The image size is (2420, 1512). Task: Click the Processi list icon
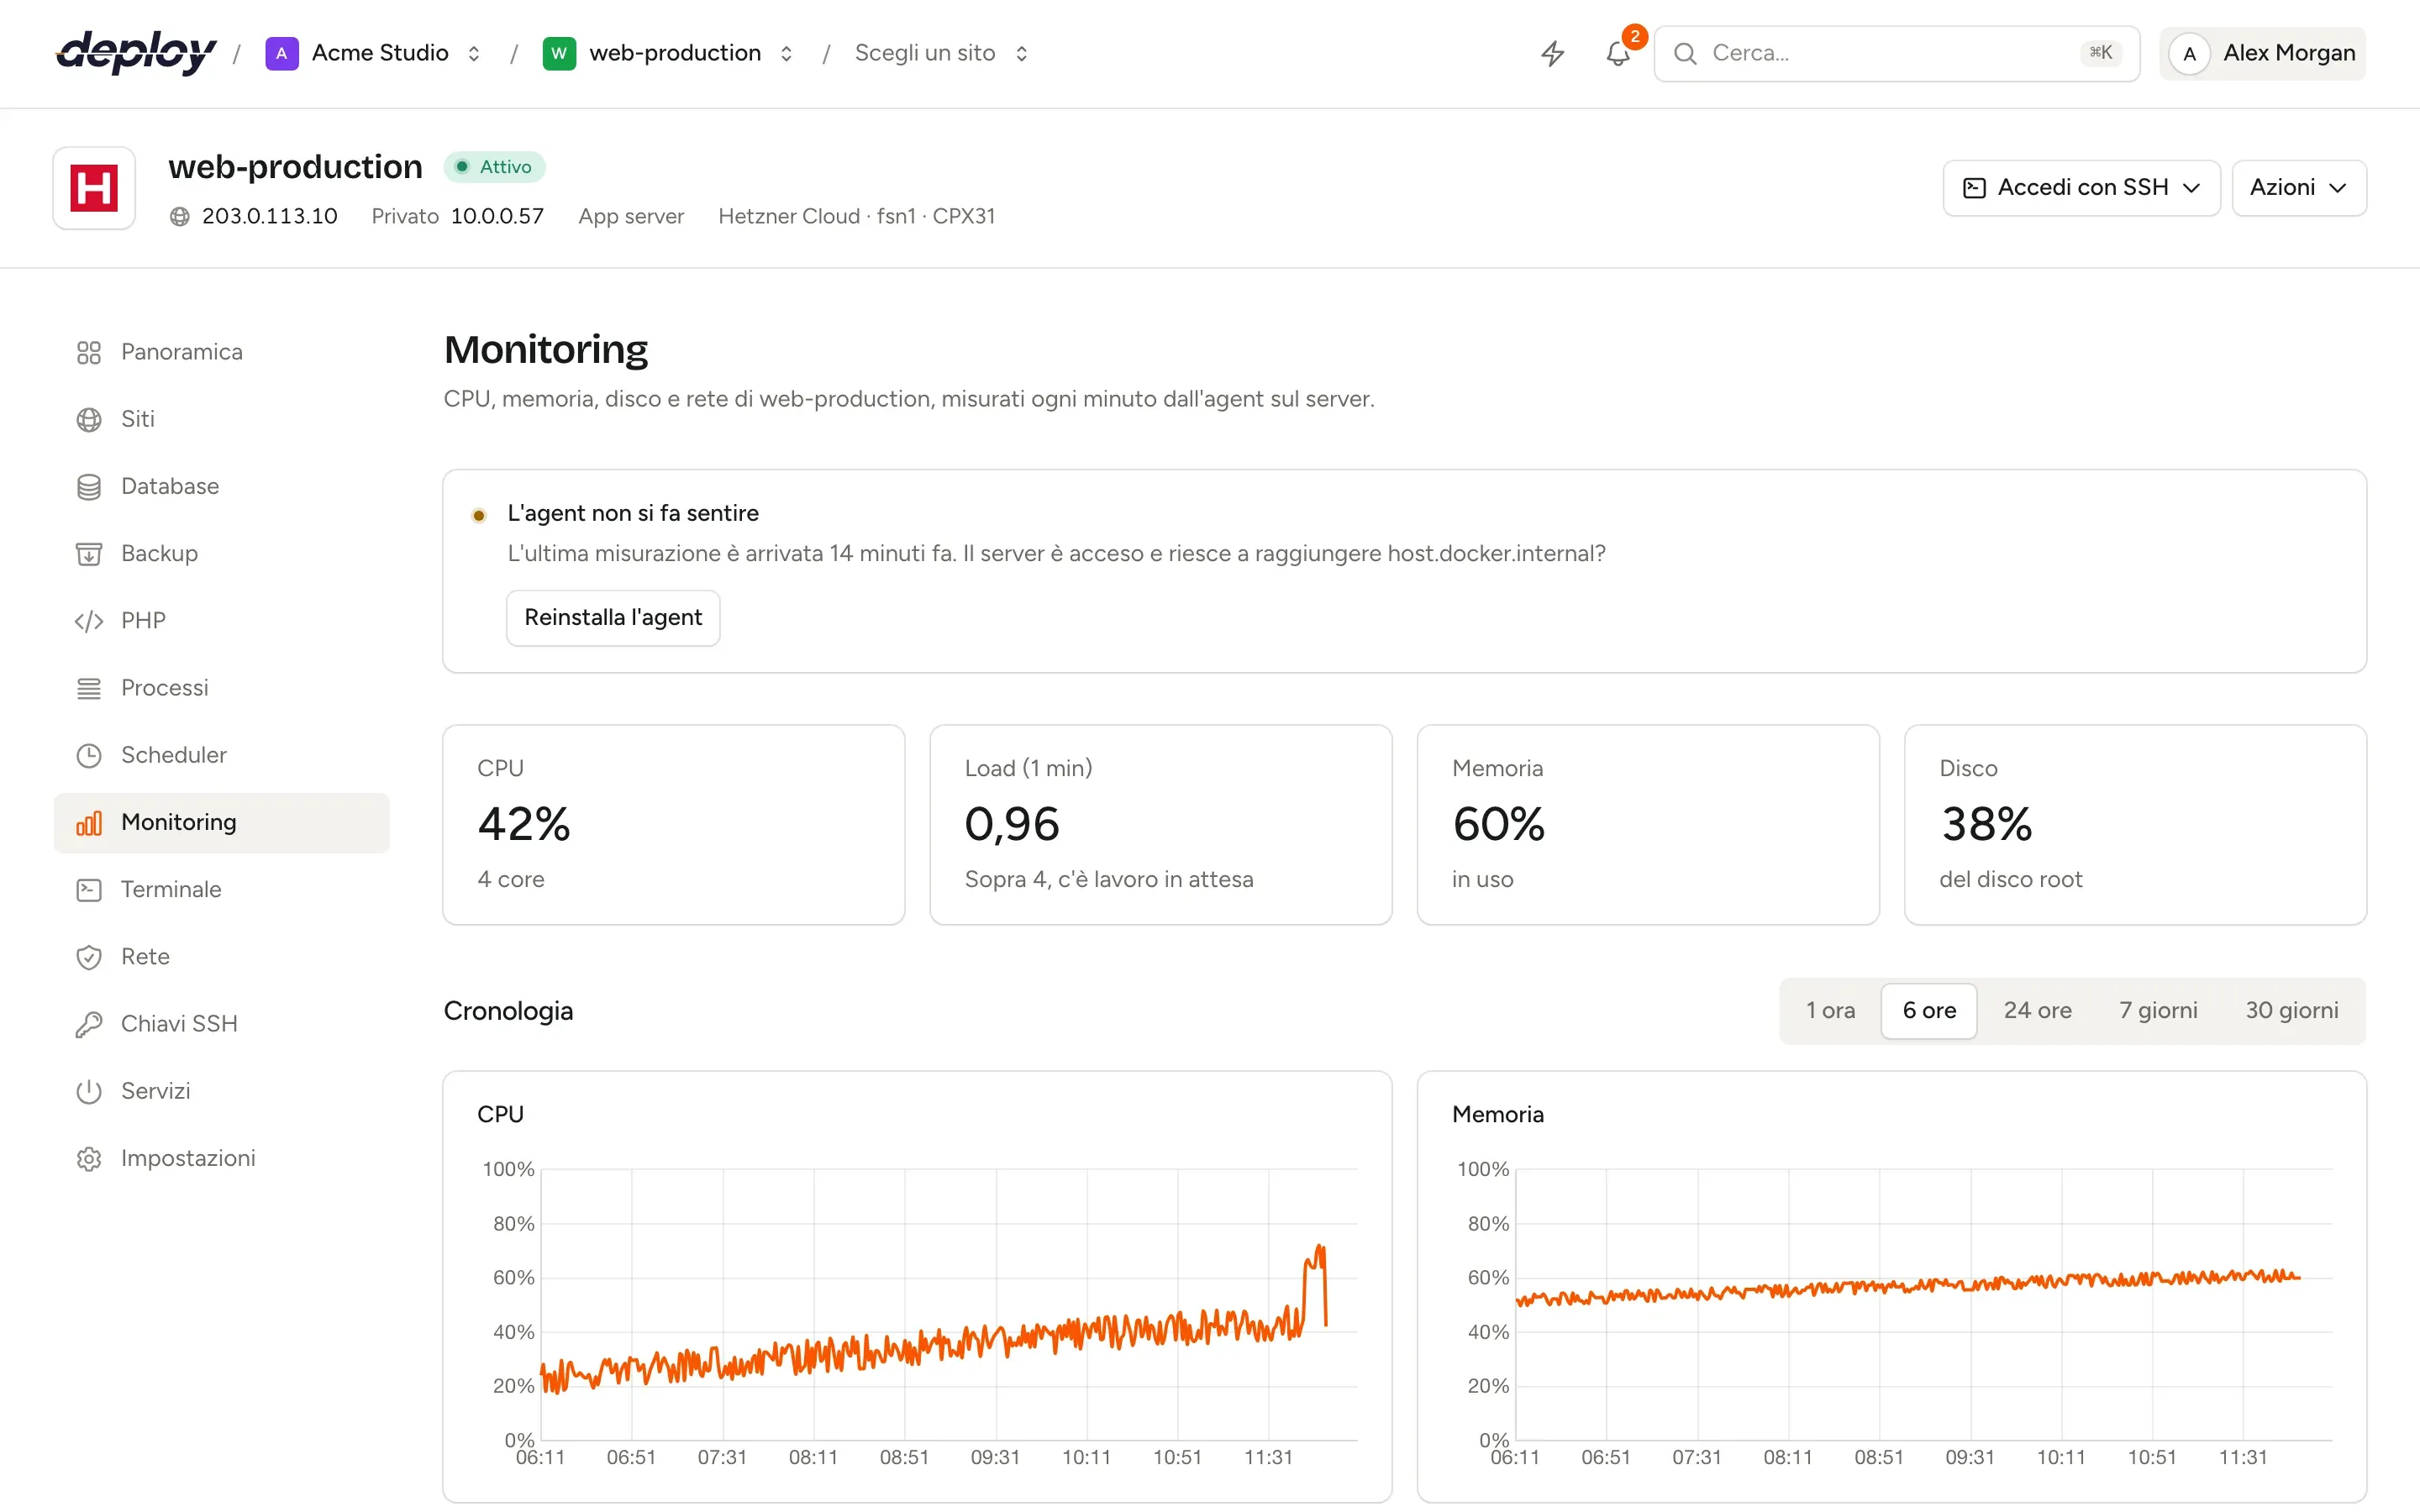(89, 688)
